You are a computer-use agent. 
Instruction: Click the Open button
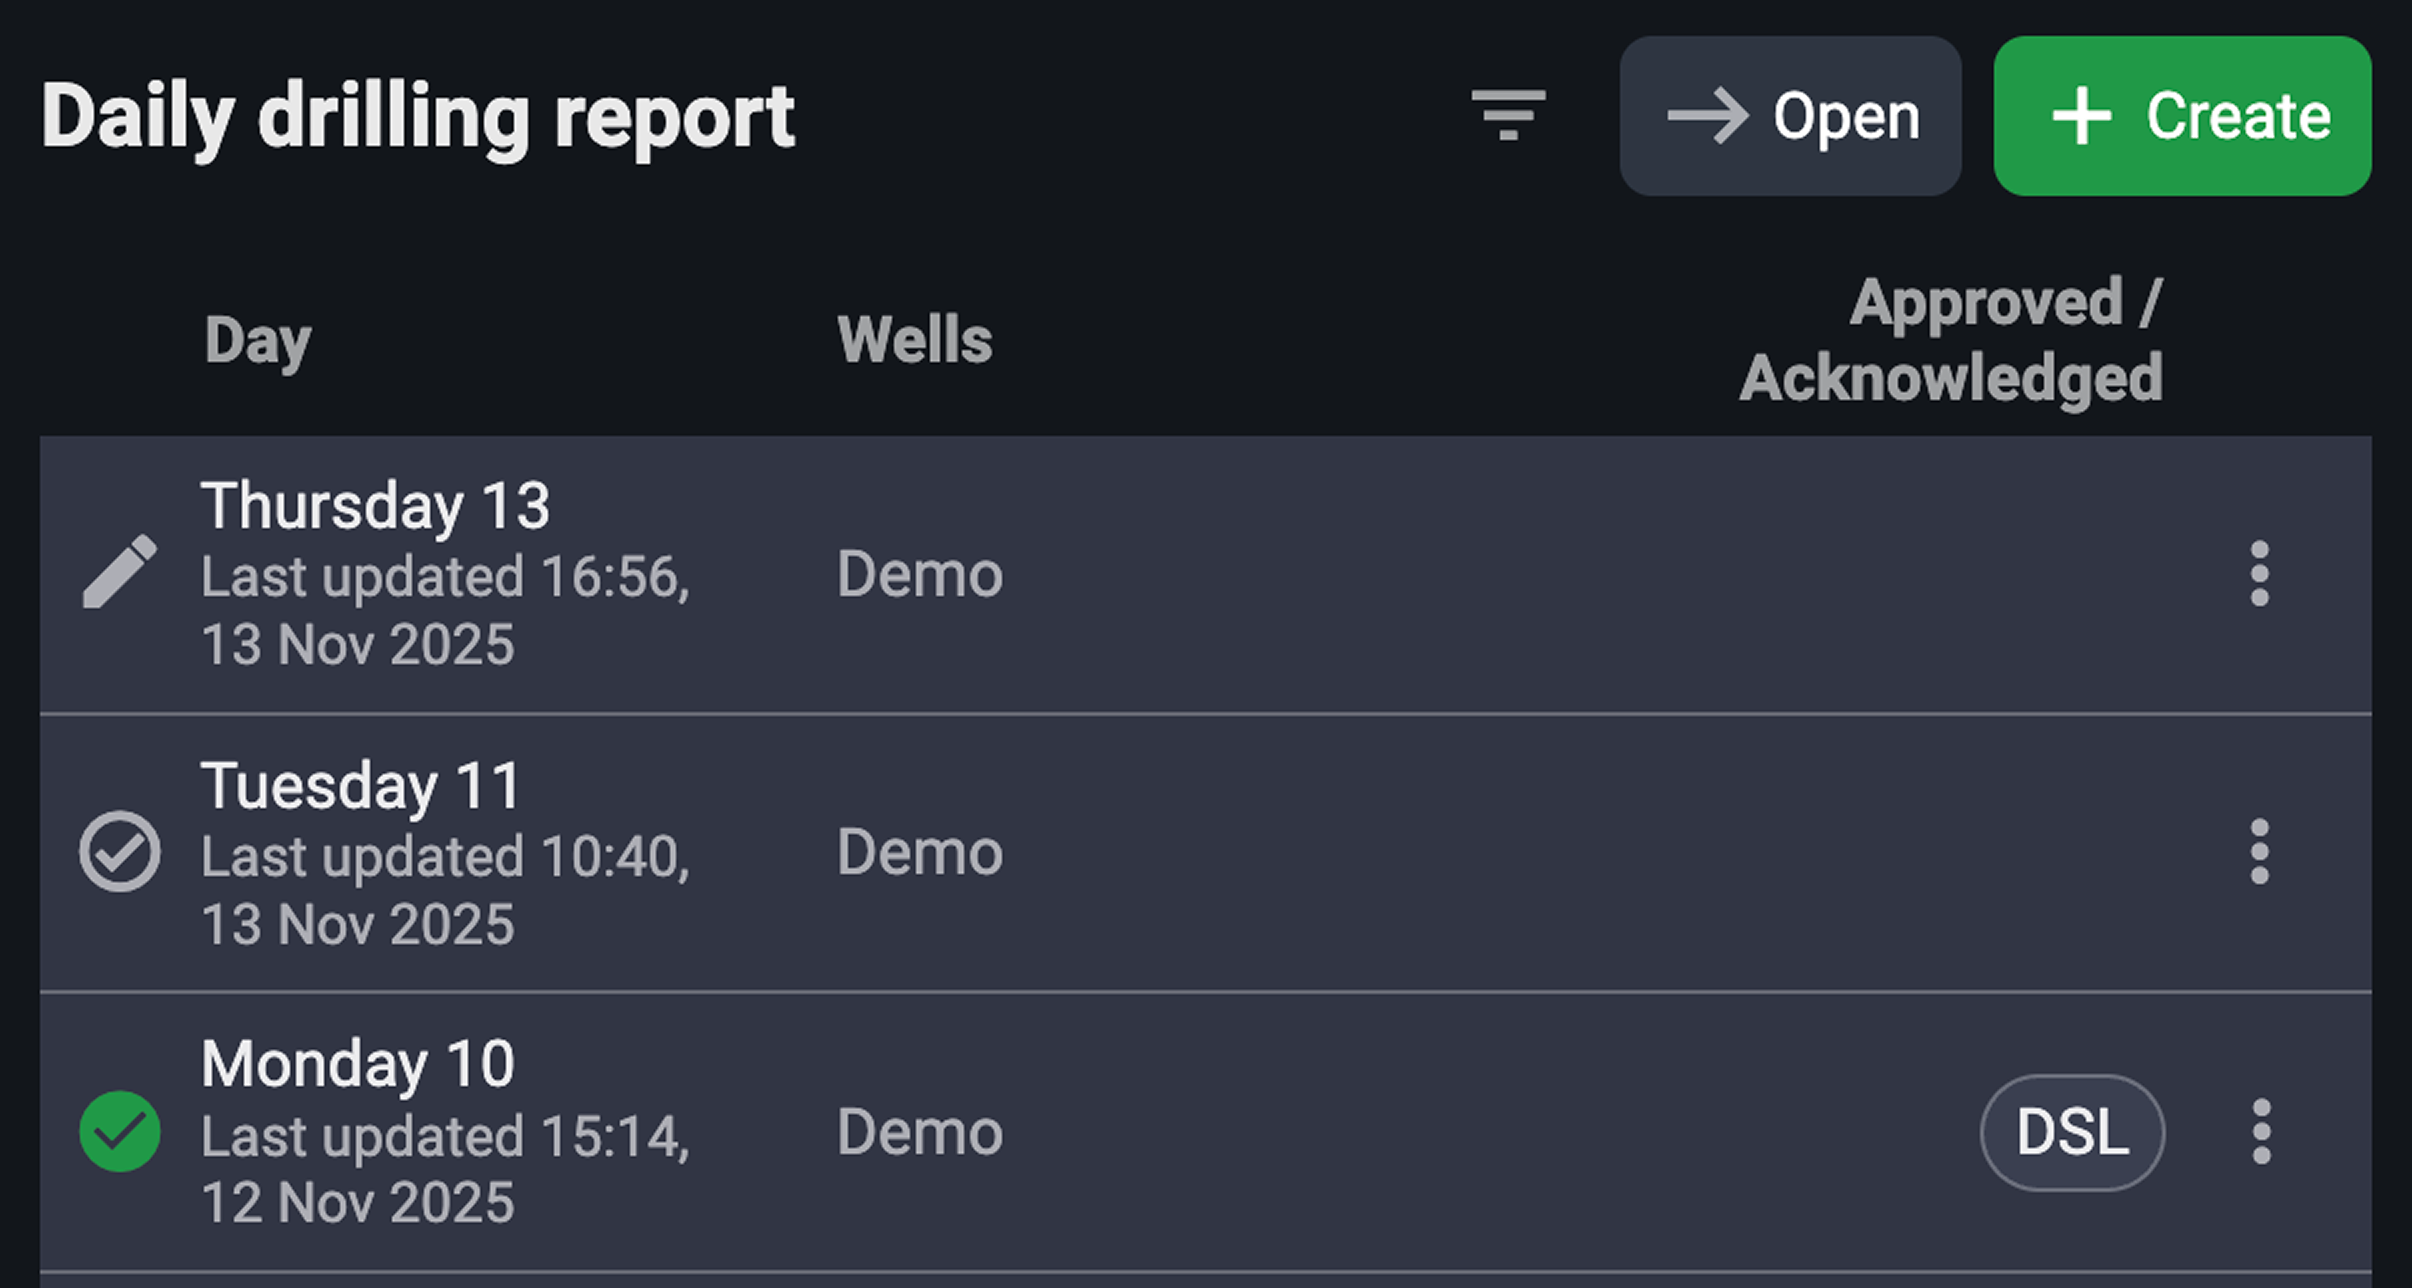[x=1790, y=116]
